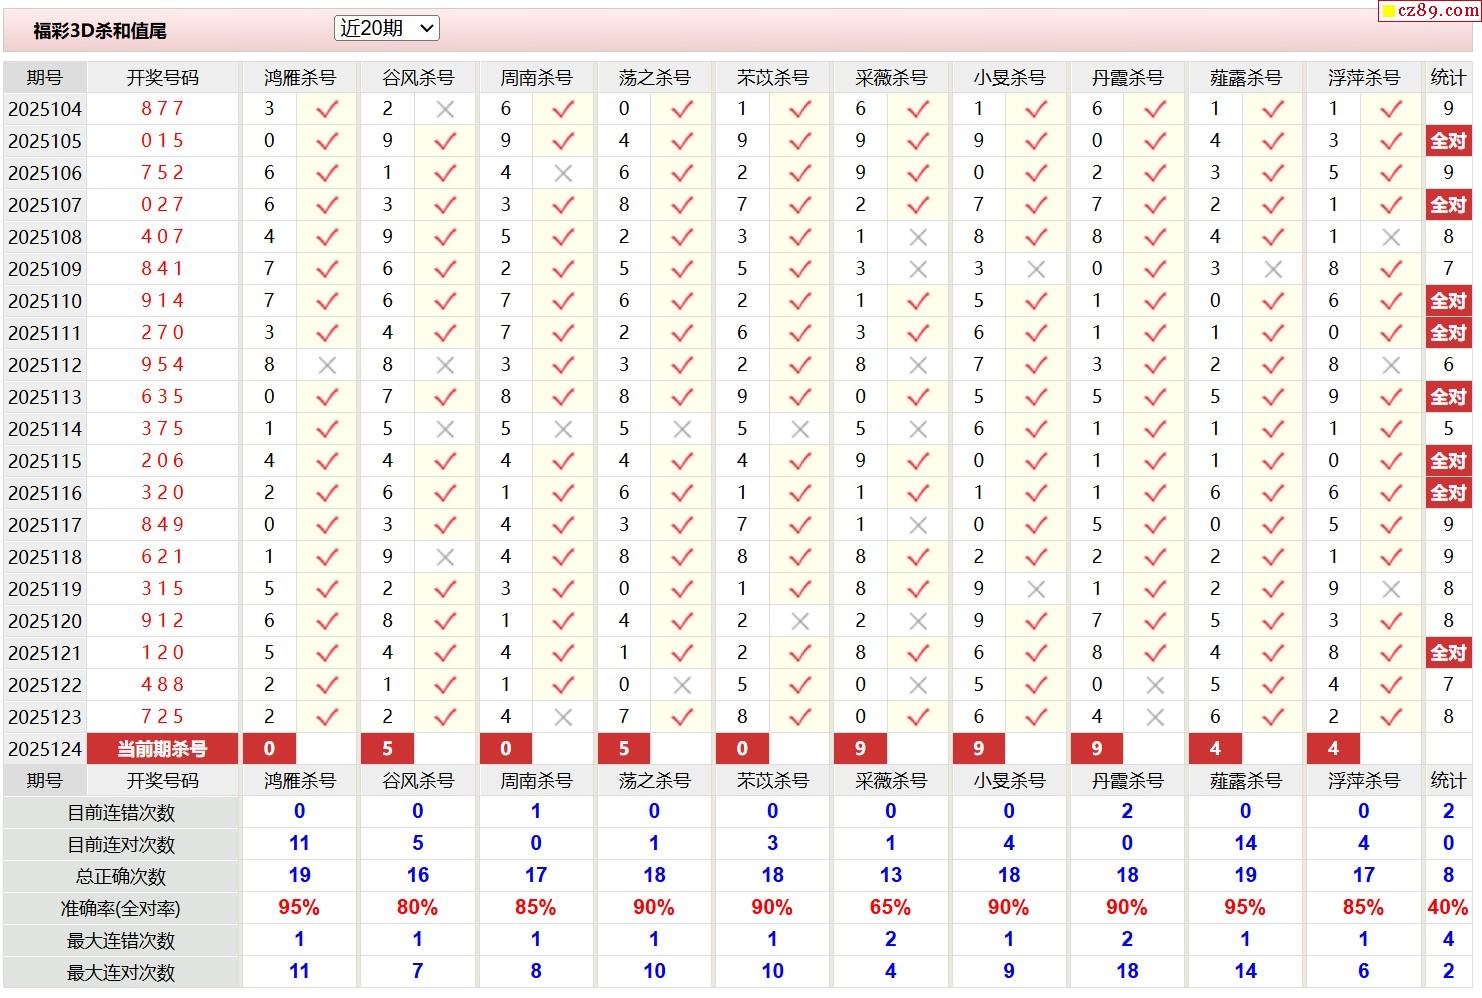Click the 全对 badge for period 2025105
This screenshot has width=1482, height=998.
click(x=1448, y=141)
